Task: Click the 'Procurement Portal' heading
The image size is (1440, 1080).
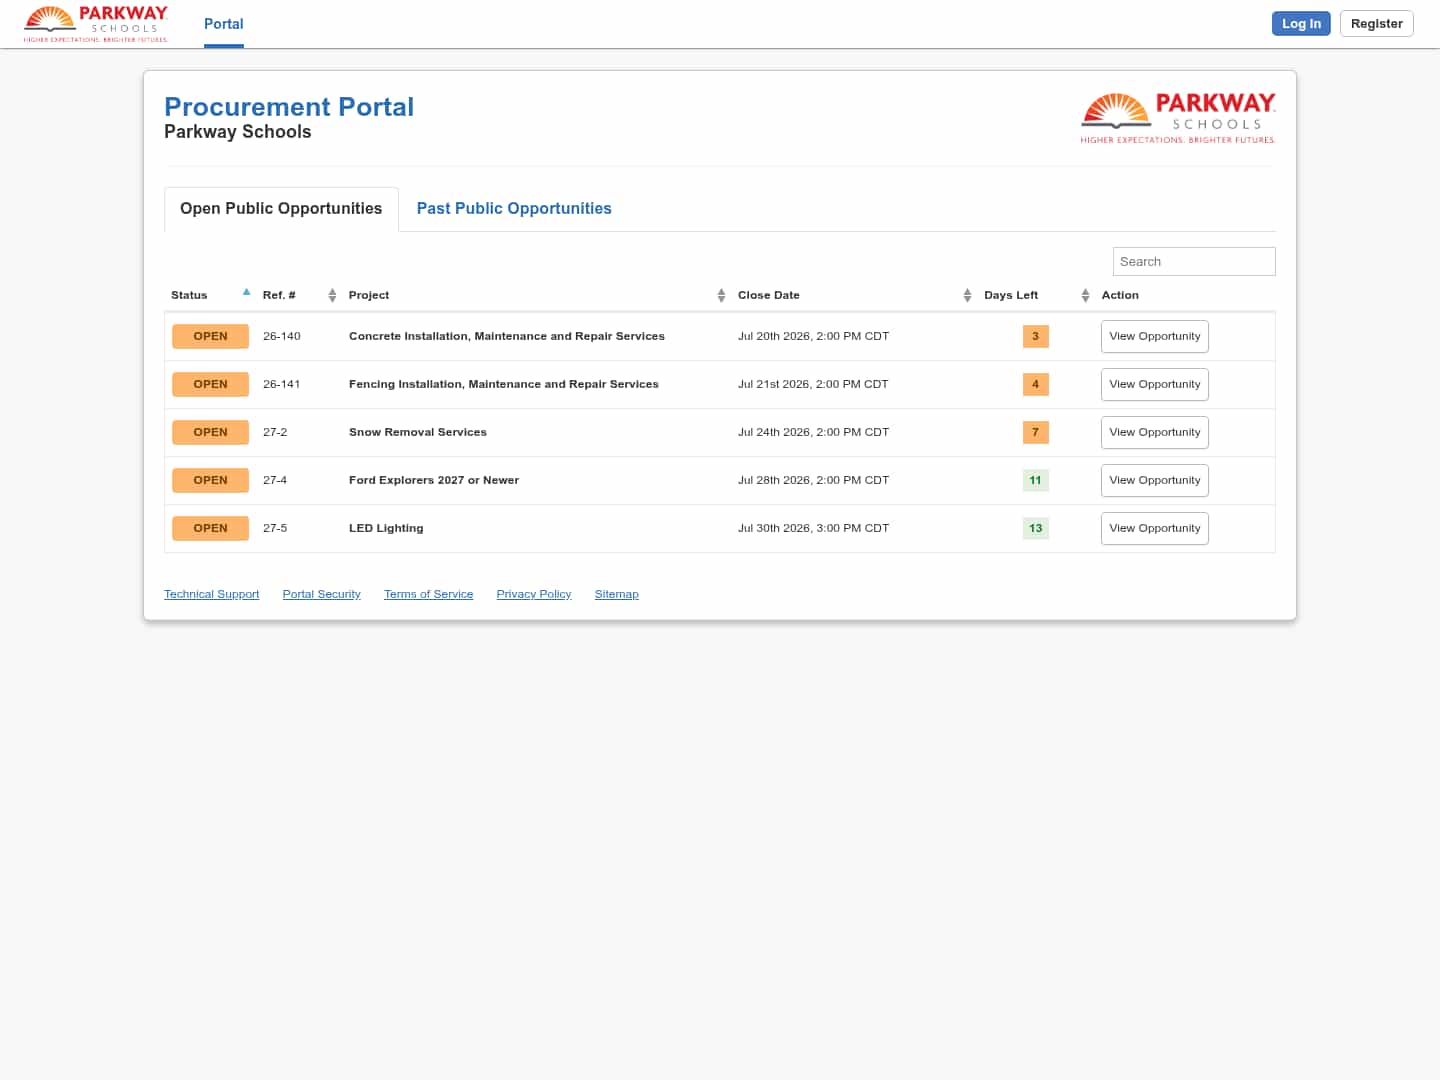Action: click(x=289, y=107)
